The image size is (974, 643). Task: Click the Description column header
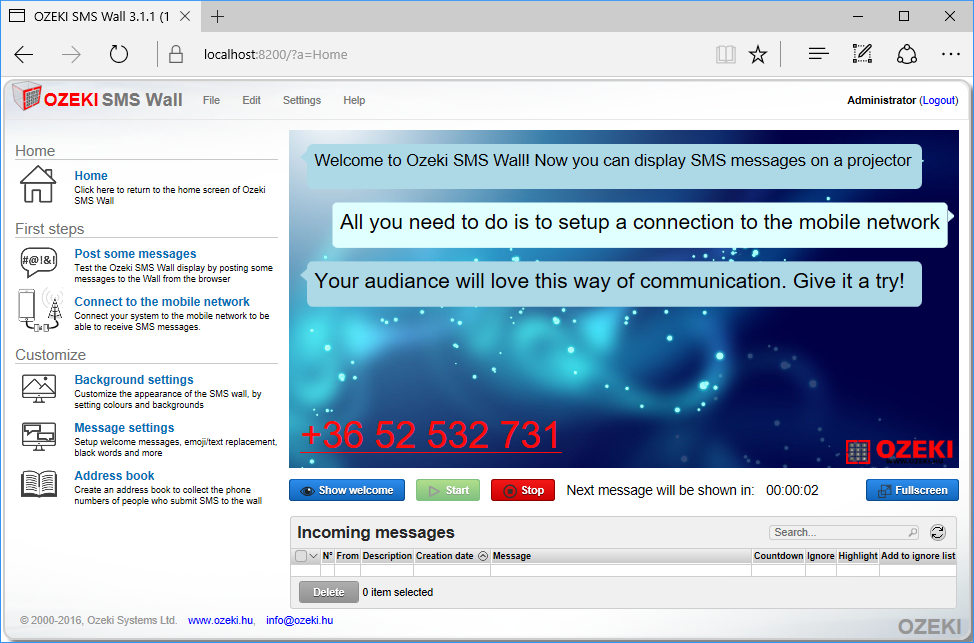[x=387, y=556]
